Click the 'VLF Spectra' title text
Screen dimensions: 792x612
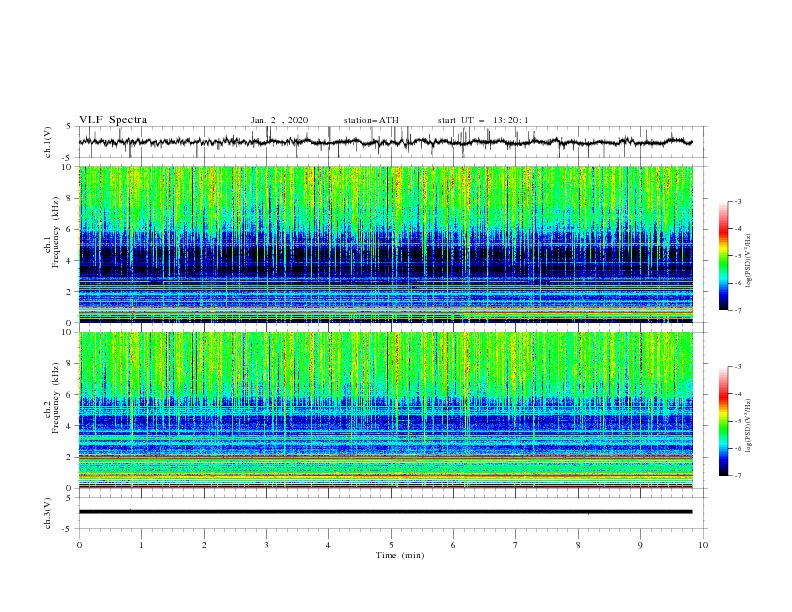pyautogui.click(x=113, y=120)
